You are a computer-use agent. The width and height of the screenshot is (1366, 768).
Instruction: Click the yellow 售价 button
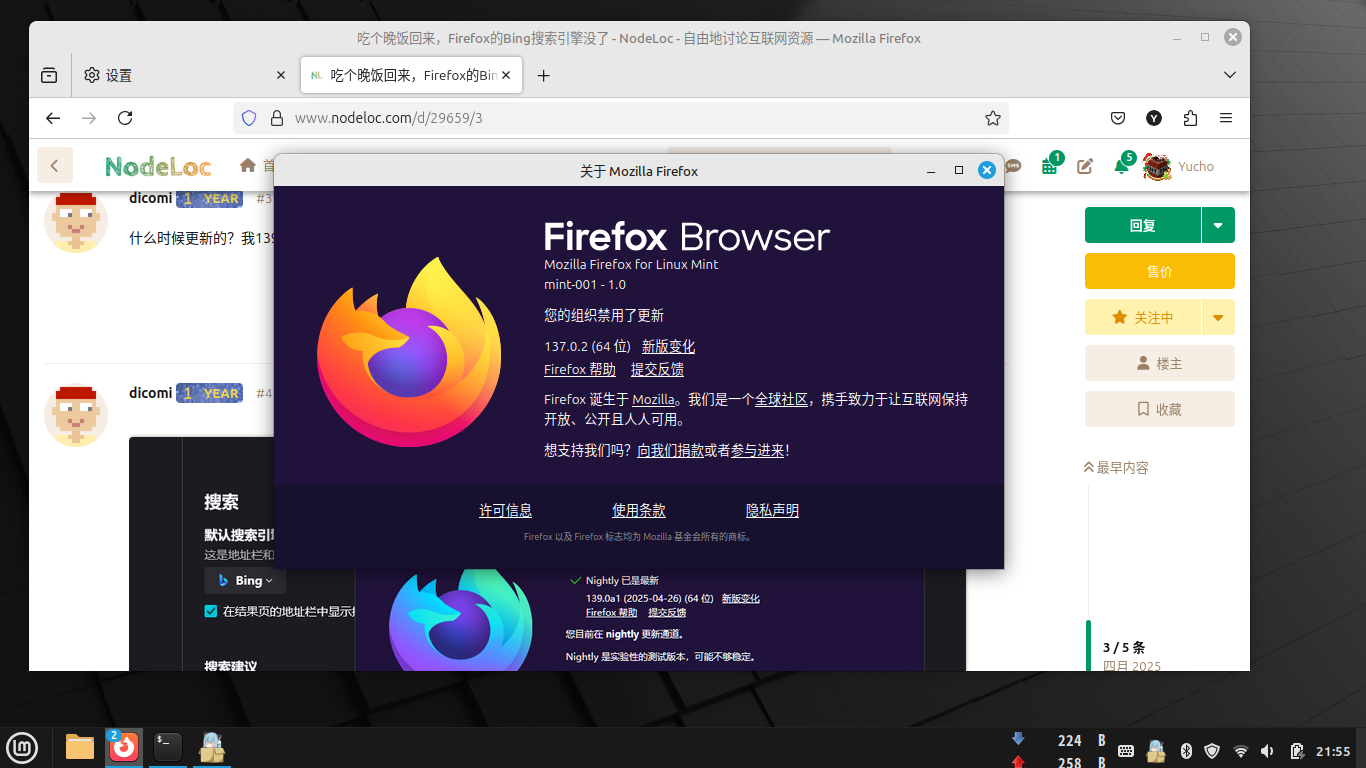point(1160,271)
